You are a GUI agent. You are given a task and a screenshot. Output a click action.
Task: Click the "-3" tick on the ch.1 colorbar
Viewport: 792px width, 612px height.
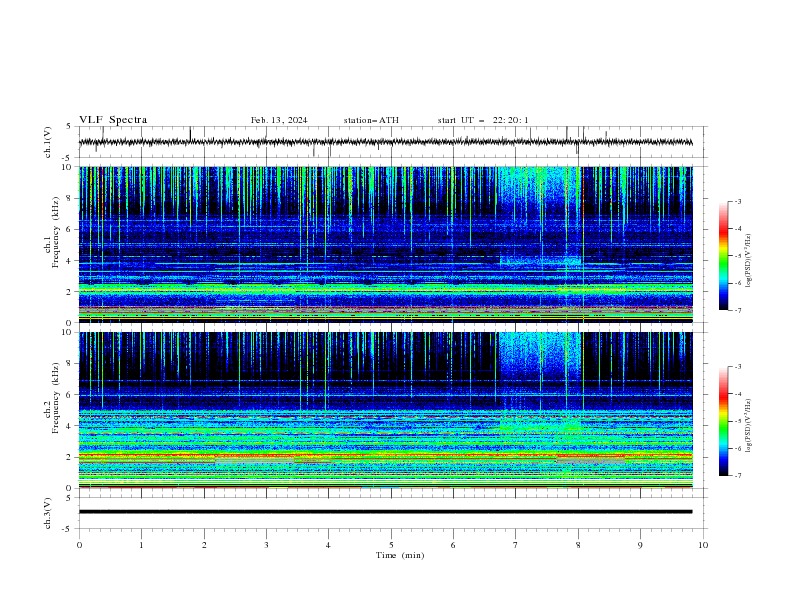click(x=737, y=201)
